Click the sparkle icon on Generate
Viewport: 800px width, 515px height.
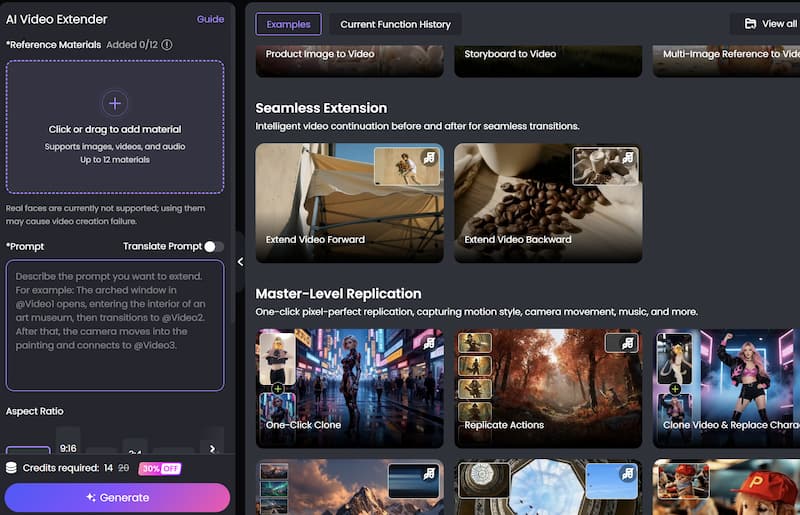(x=91, y=497)
